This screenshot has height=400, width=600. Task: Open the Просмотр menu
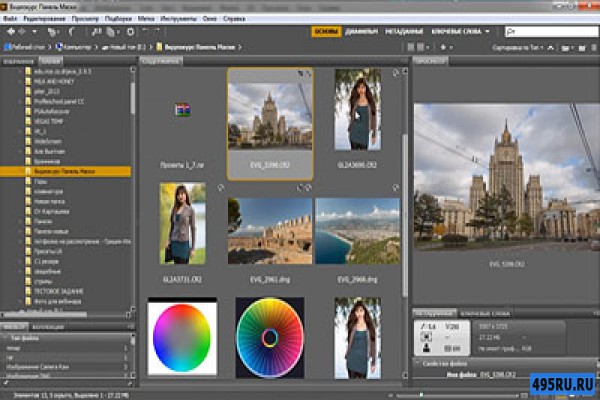tap(85, 19)
